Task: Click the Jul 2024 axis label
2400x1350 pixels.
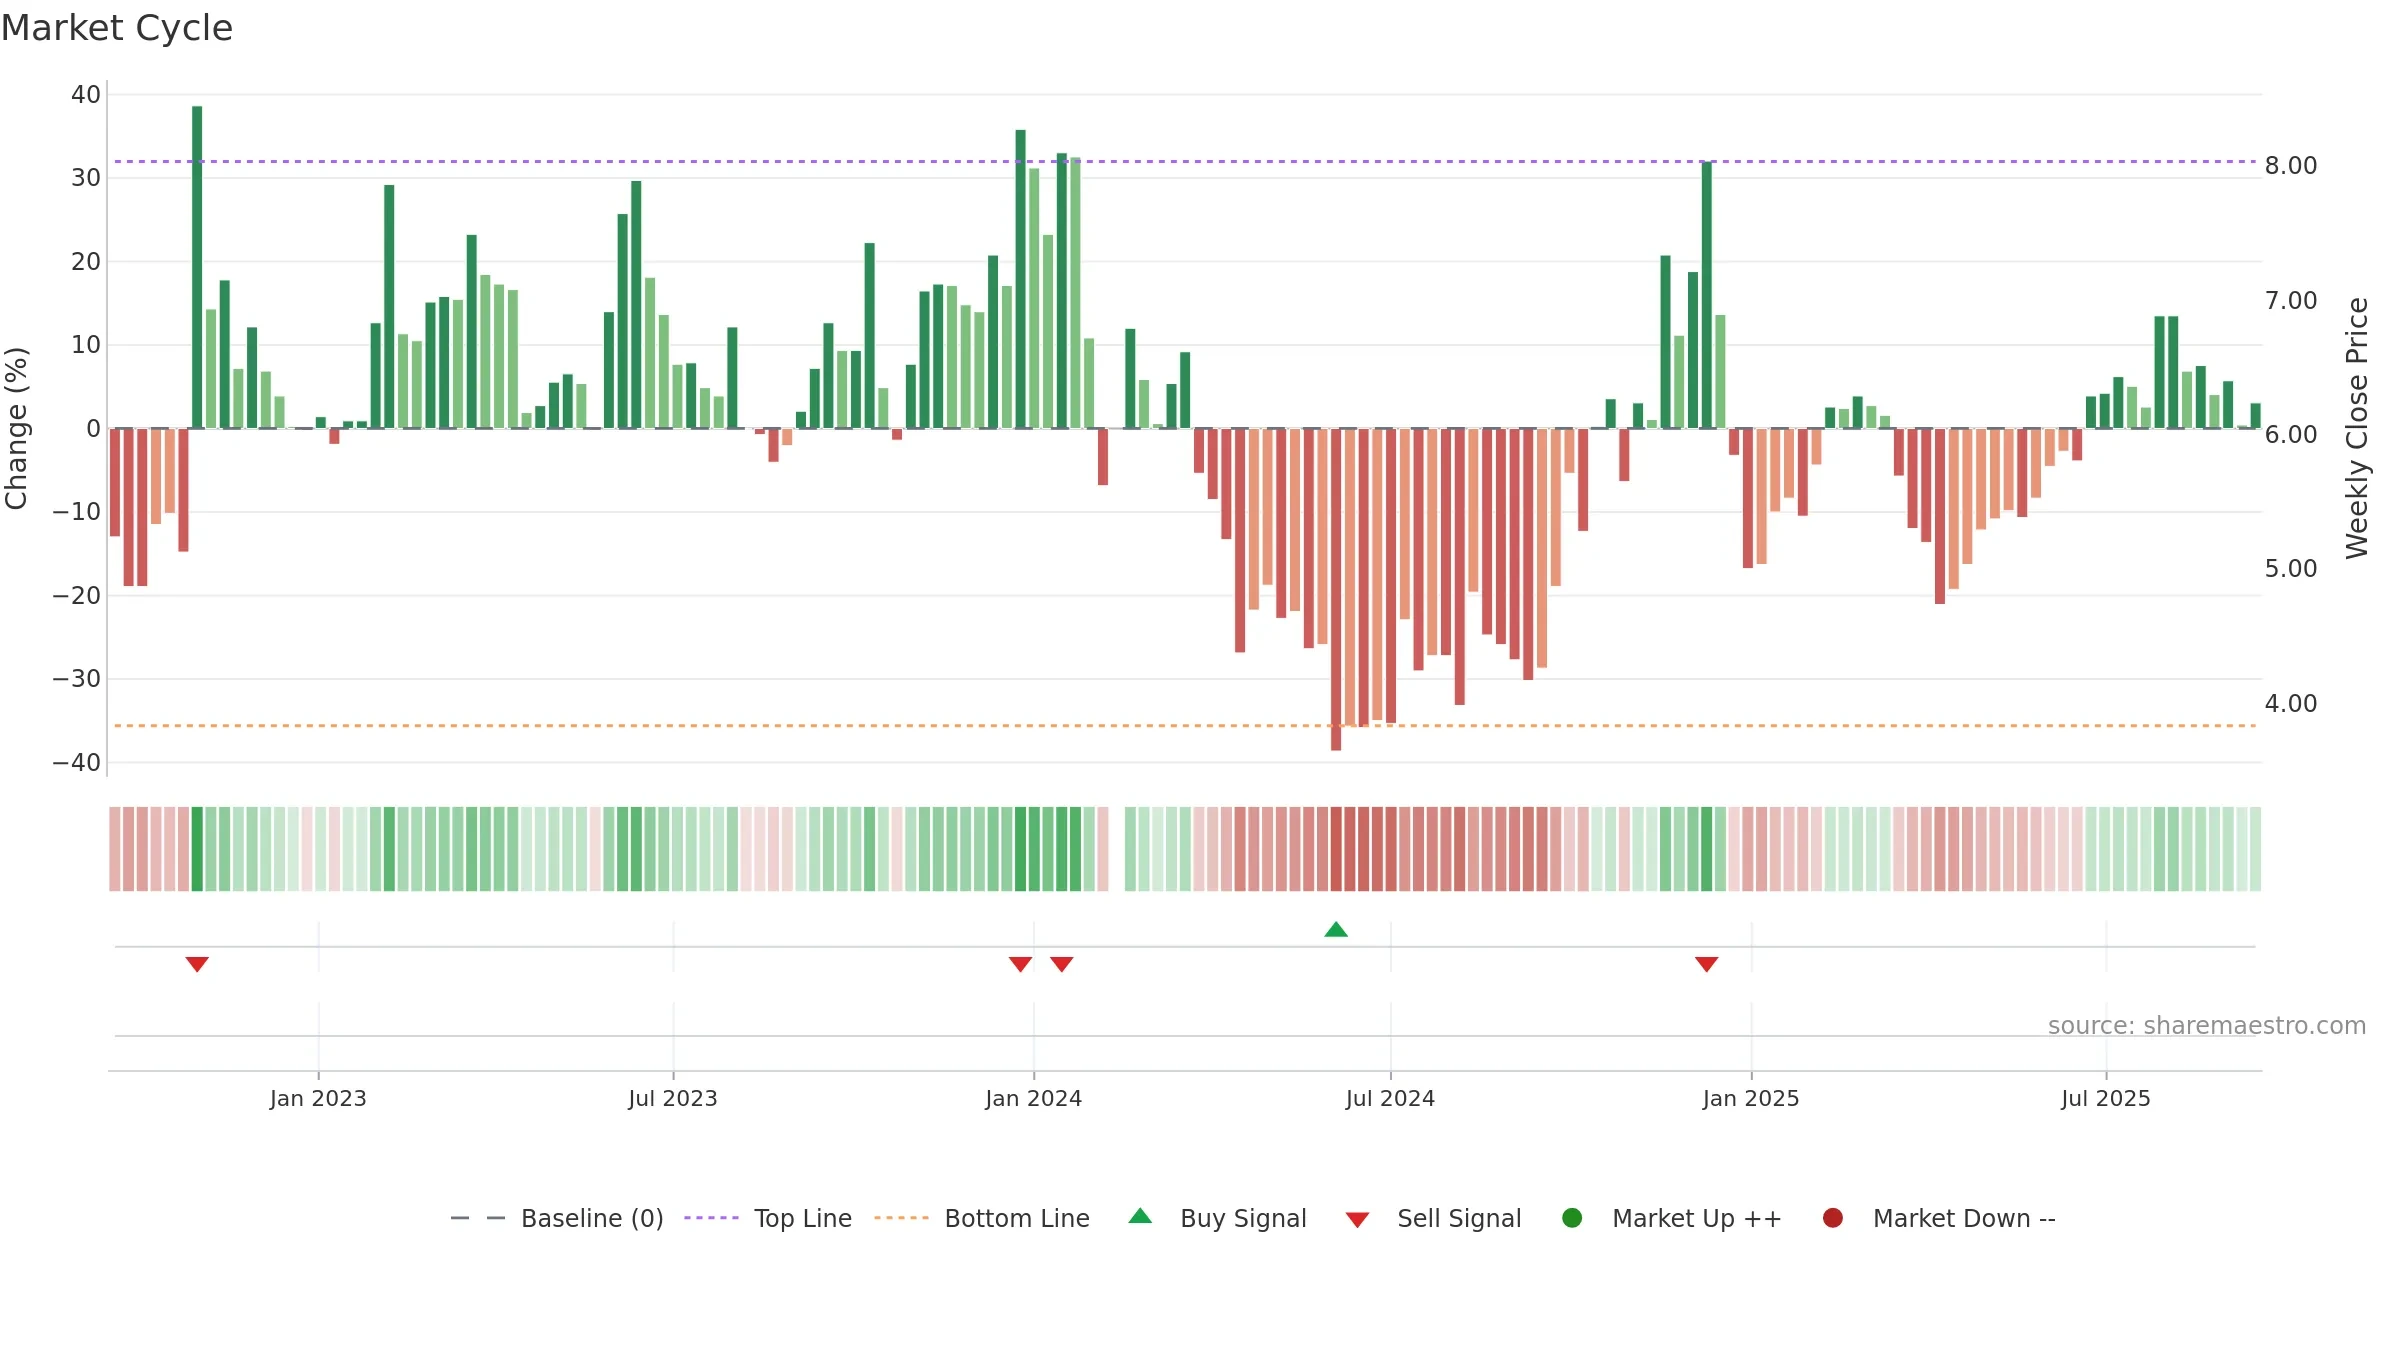Action: point(1390,1098)
